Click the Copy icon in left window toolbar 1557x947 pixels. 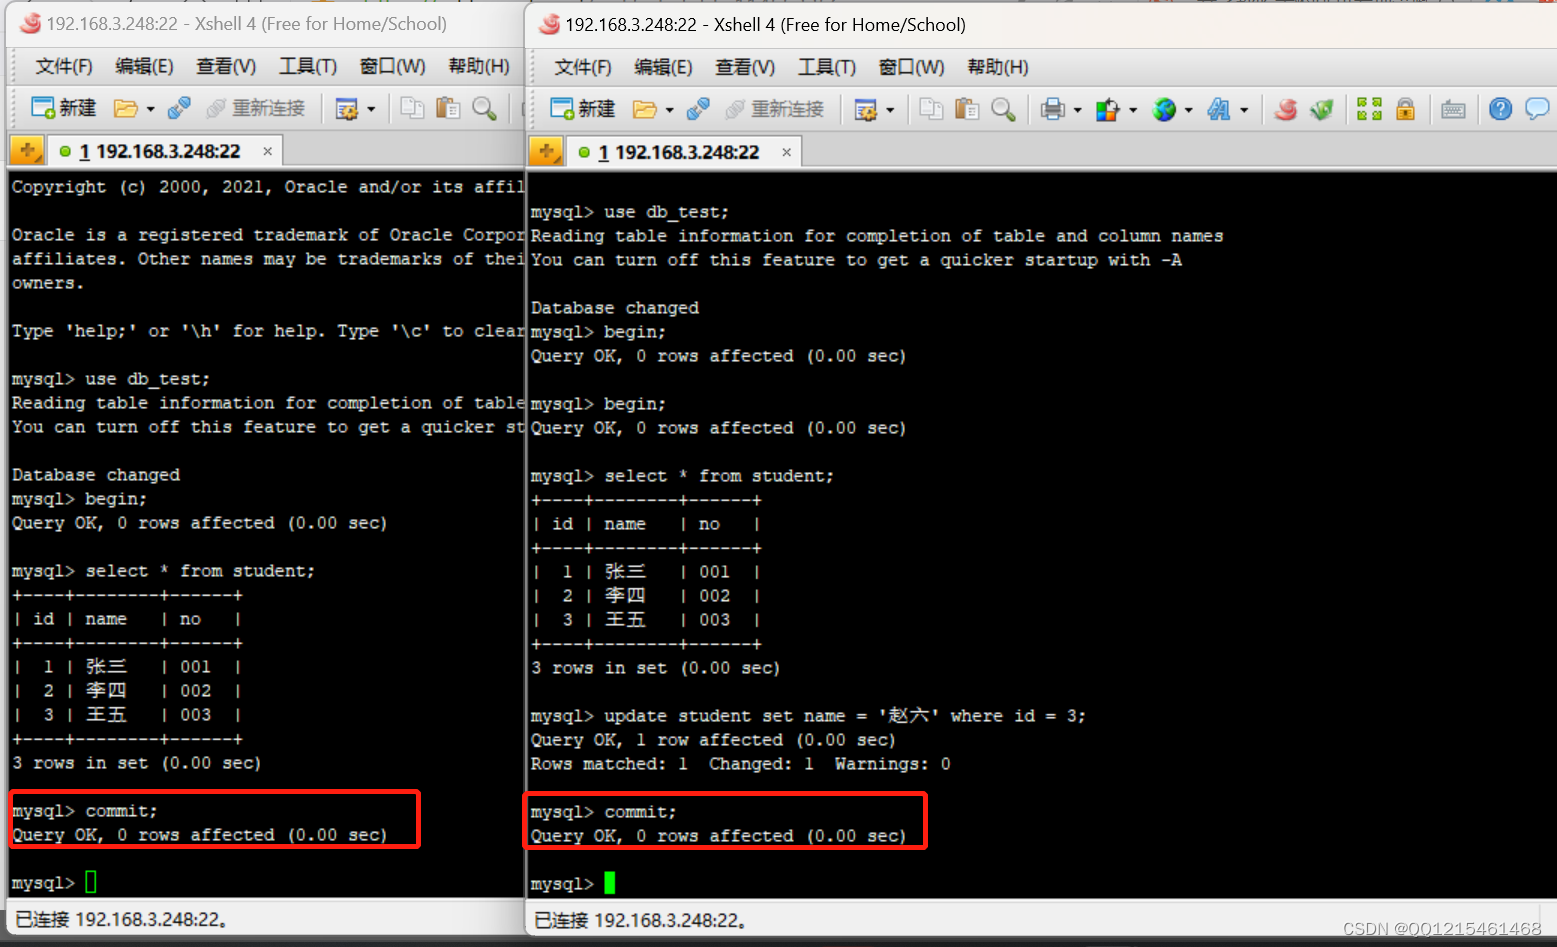[x=412, y=108]
